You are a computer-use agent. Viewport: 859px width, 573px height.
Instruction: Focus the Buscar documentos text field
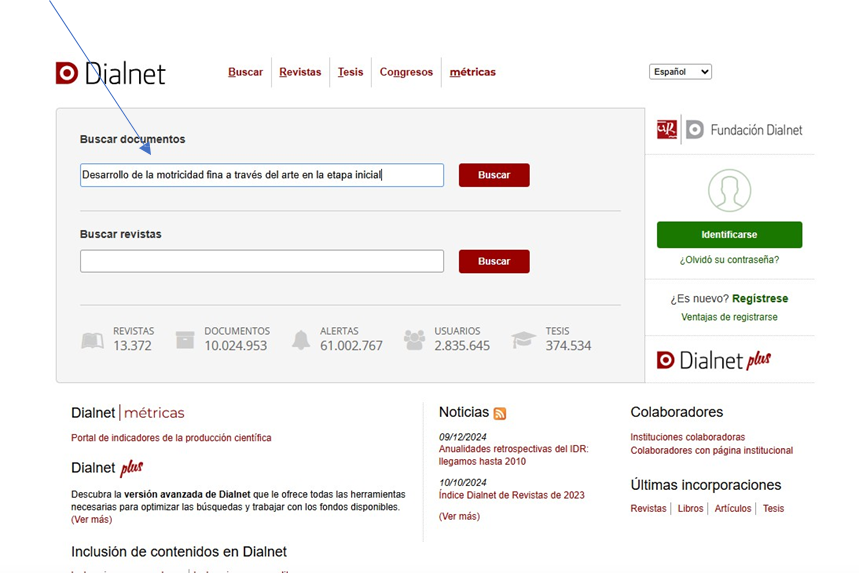[262, 175]
